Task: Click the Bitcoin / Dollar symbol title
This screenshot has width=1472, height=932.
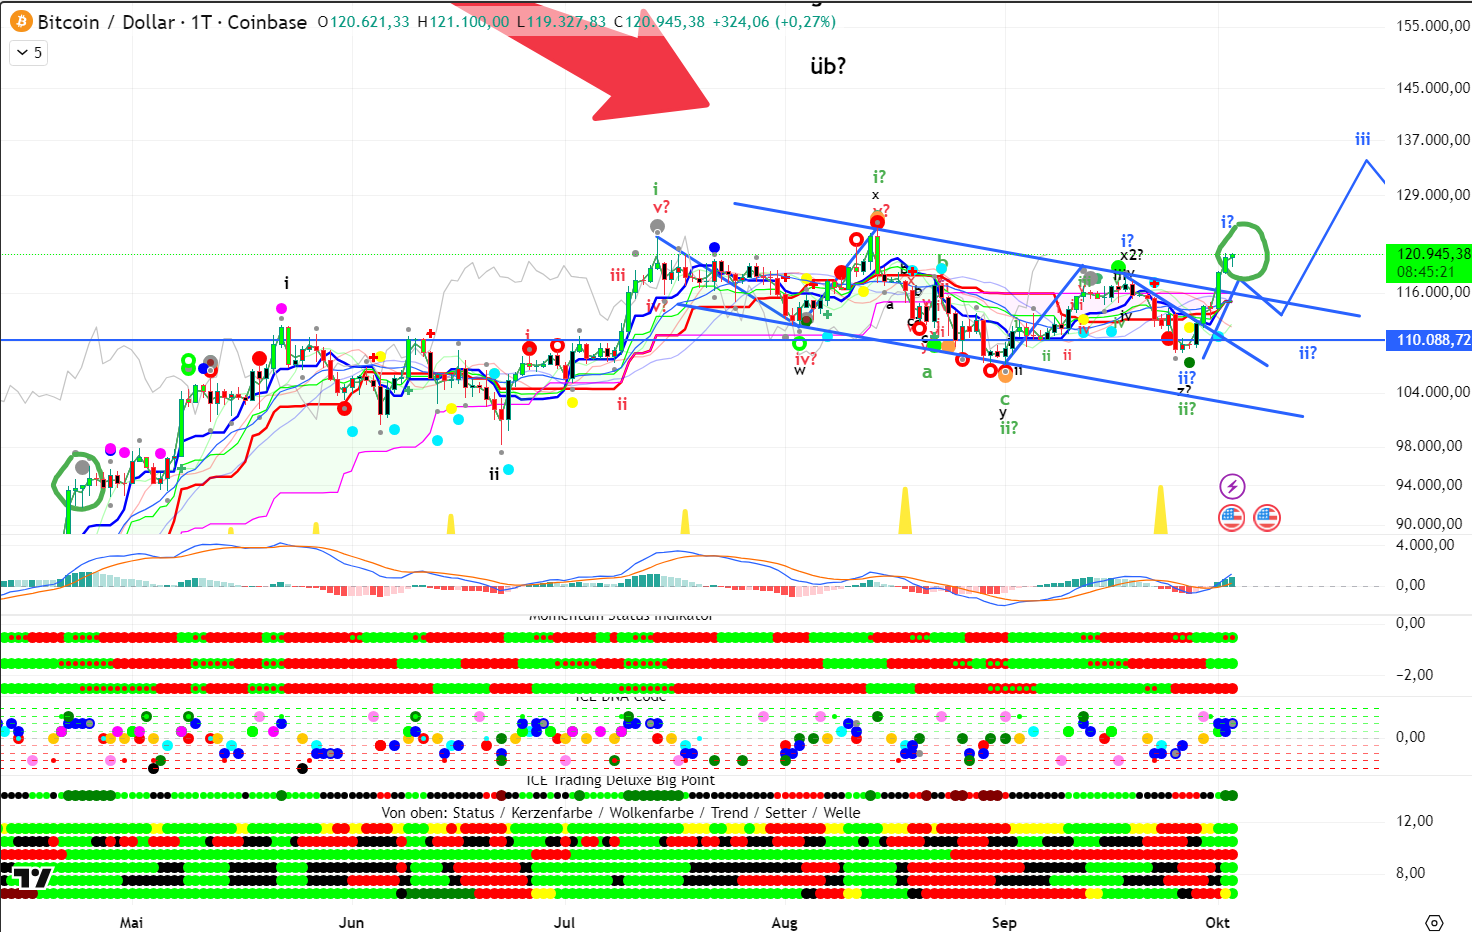Action: (172, 22)
